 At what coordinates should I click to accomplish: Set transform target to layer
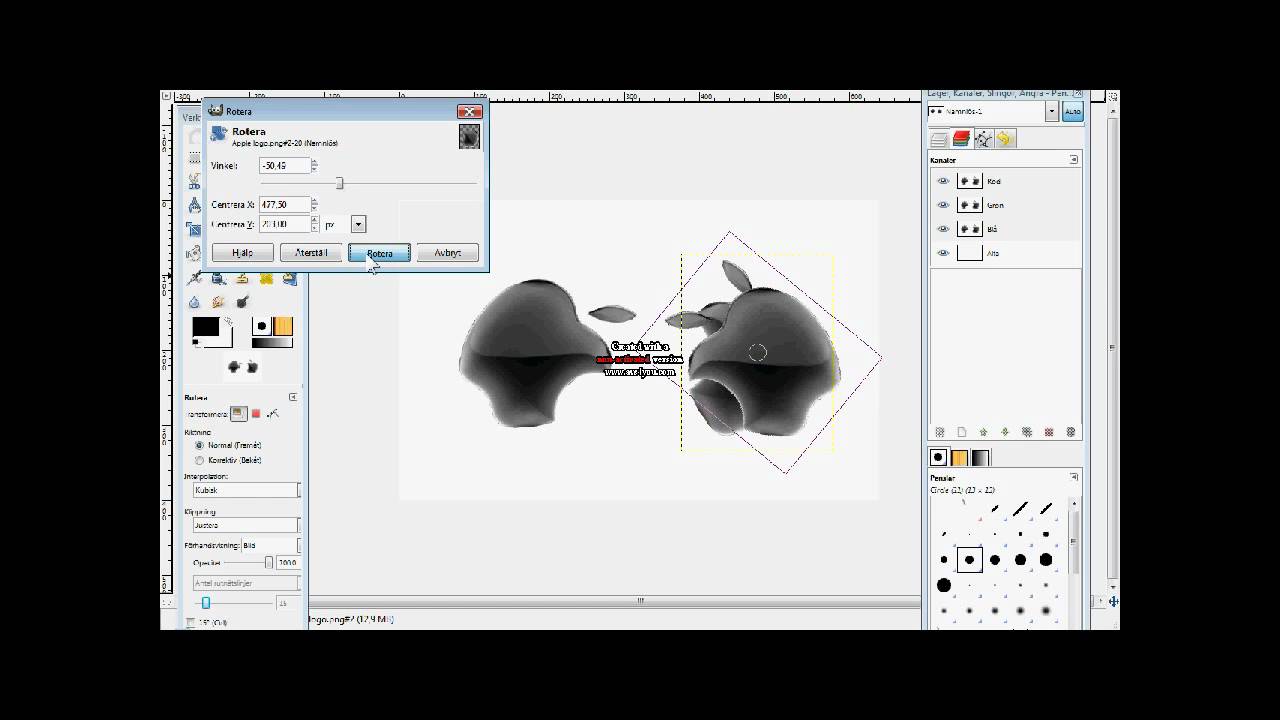238,413
